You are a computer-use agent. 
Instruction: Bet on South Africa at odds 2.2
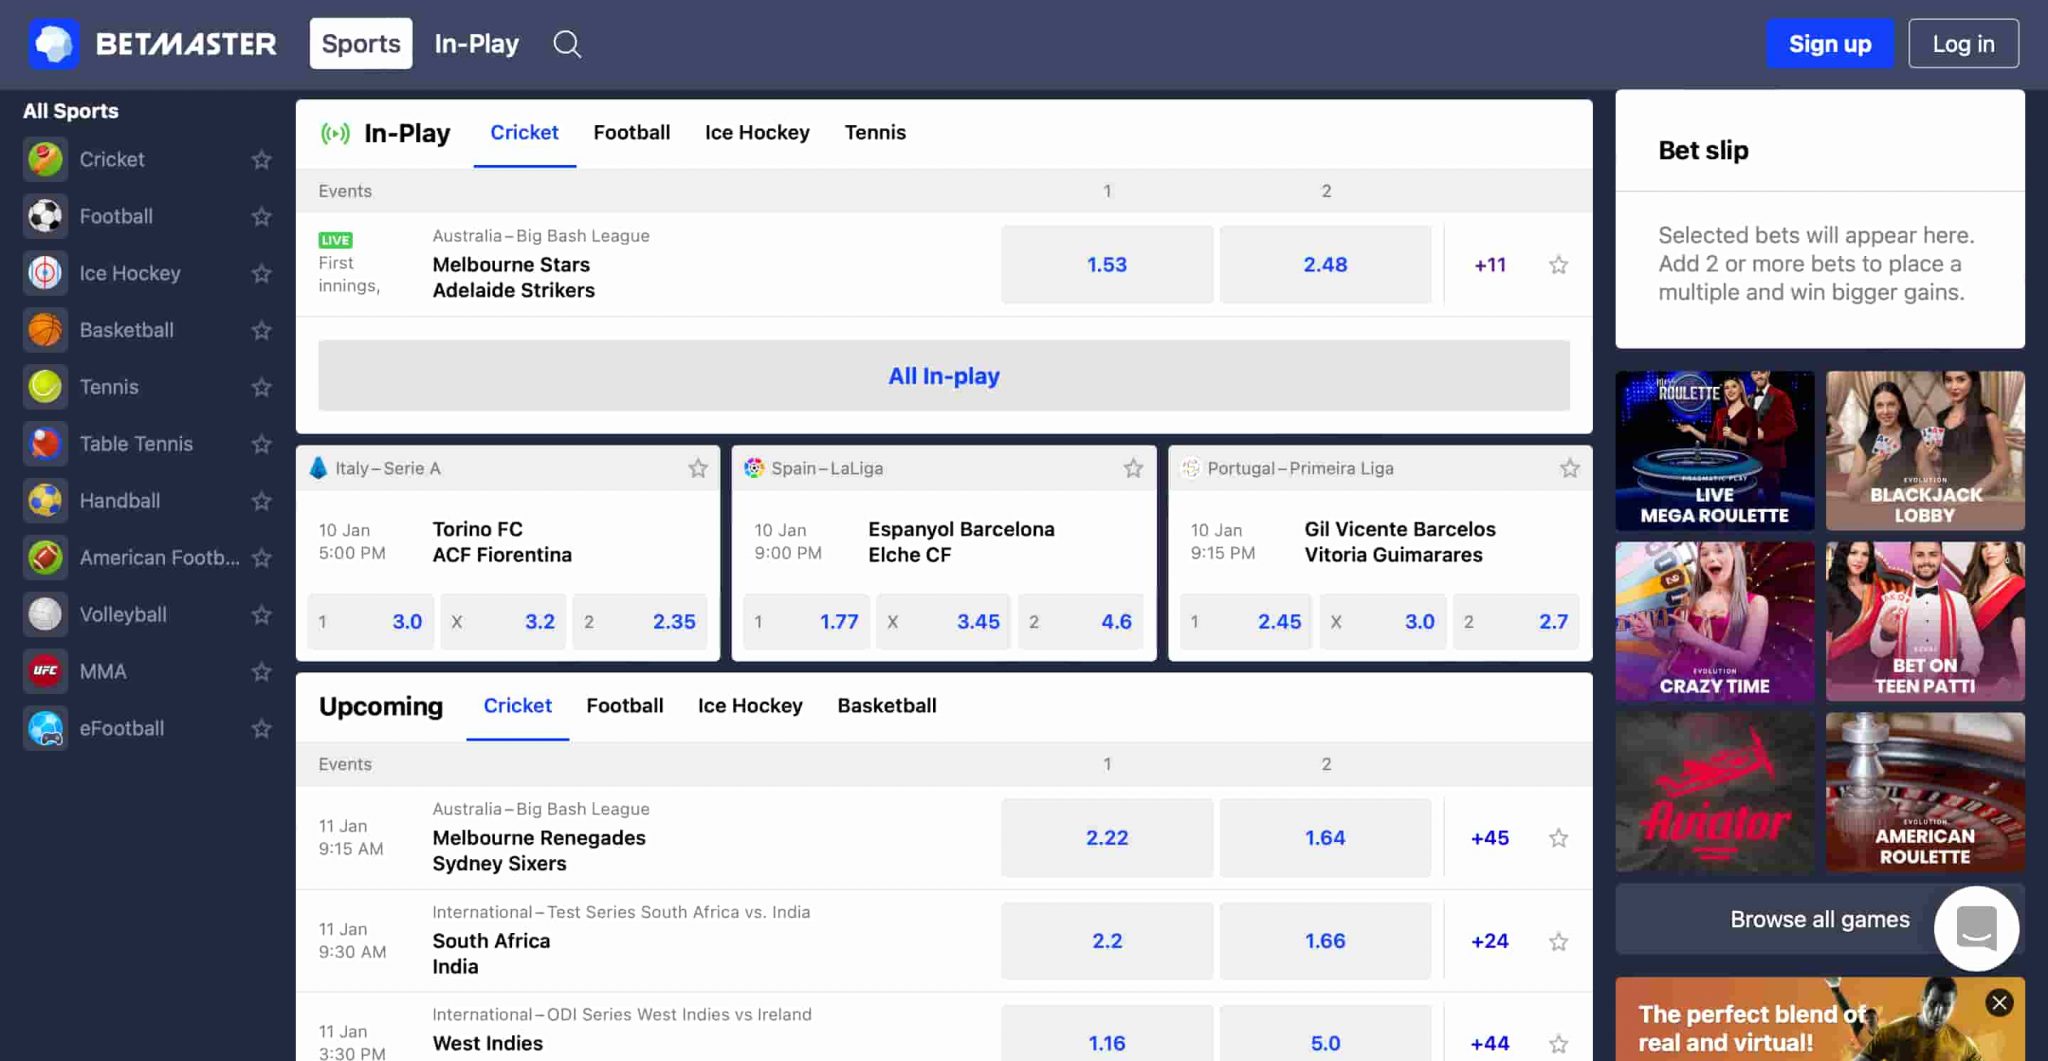pos(1106,941)
